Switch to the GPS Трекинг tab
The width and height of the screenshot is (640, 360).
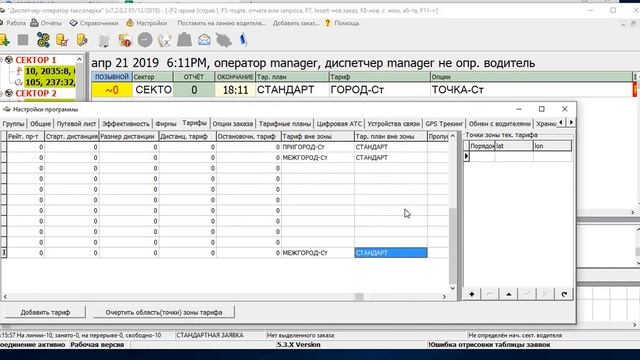point(444,124)
